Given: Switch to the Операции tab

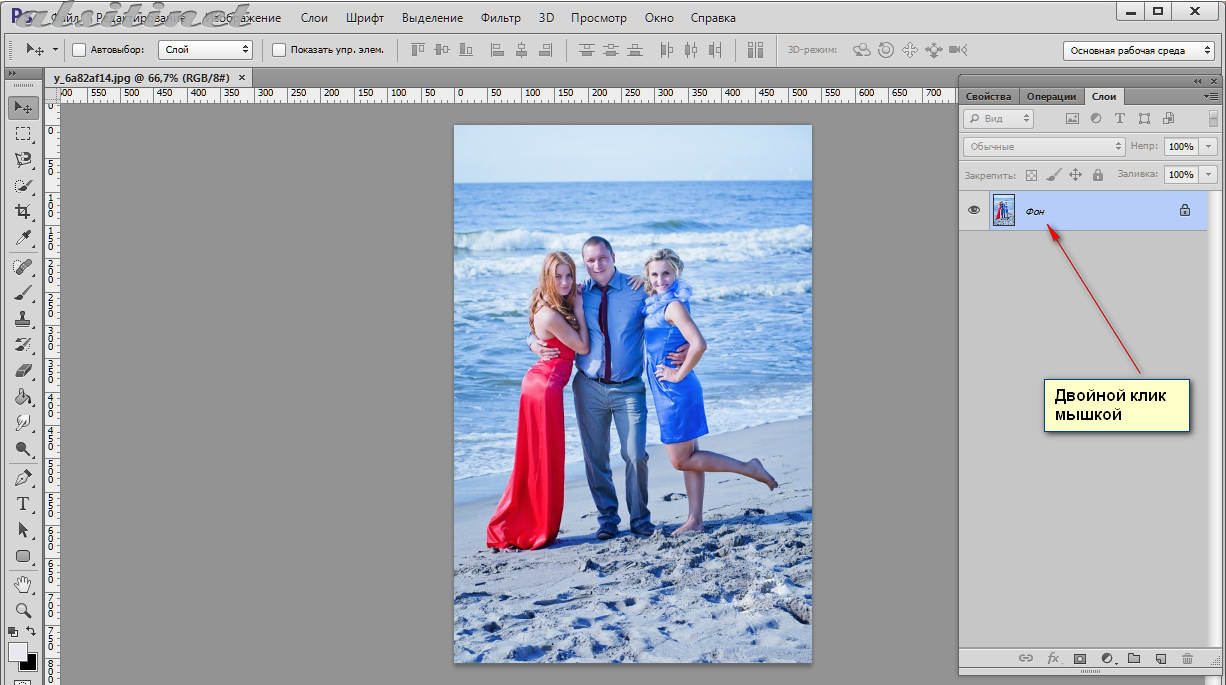Looking at the screenshot, I should pos(1052,96).
